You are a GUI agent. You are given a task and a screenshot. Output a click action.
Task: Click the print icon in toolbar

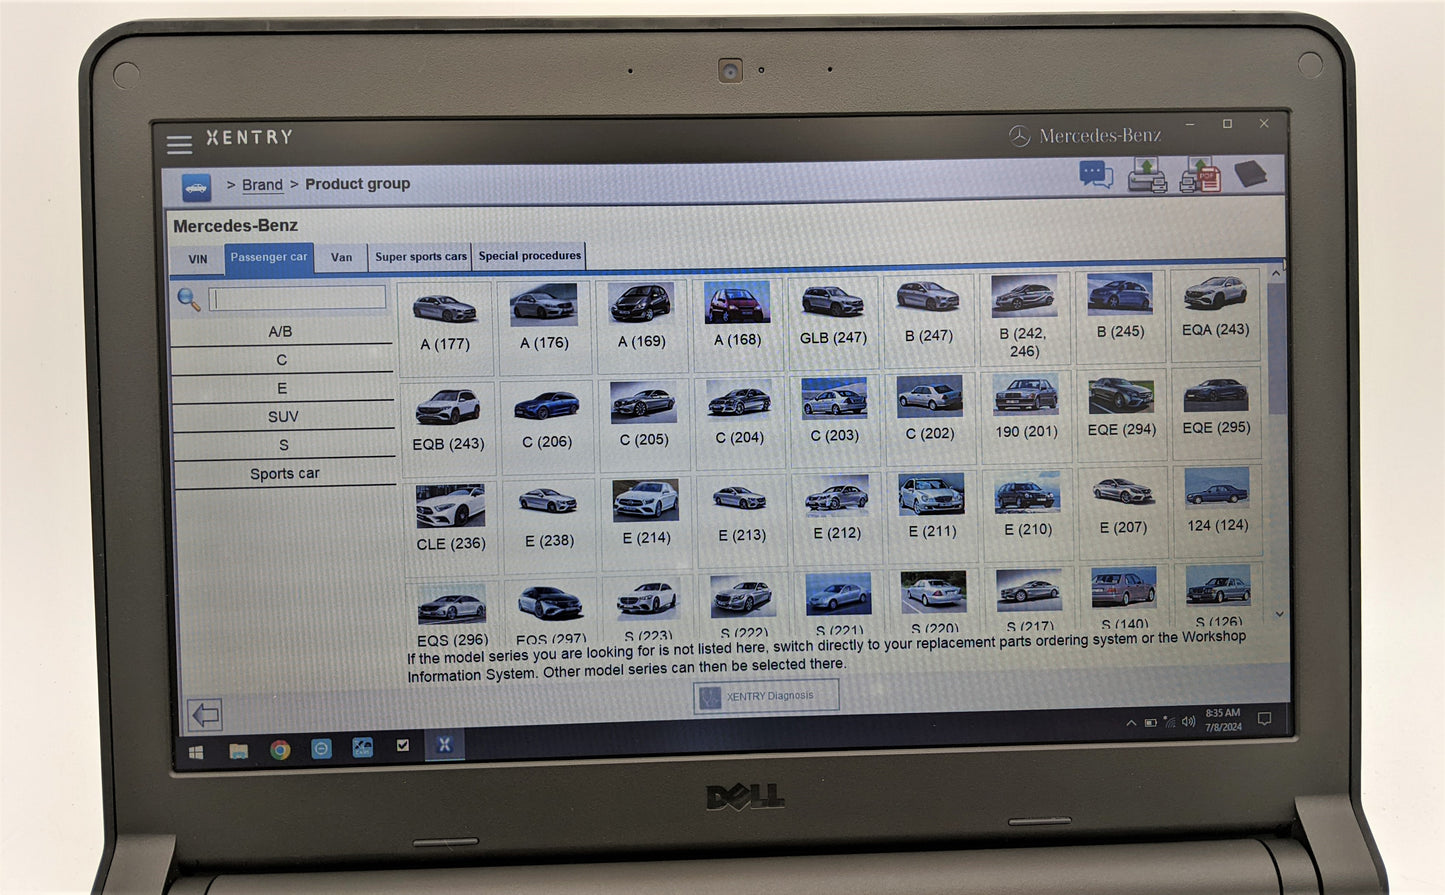[1147, 176]
